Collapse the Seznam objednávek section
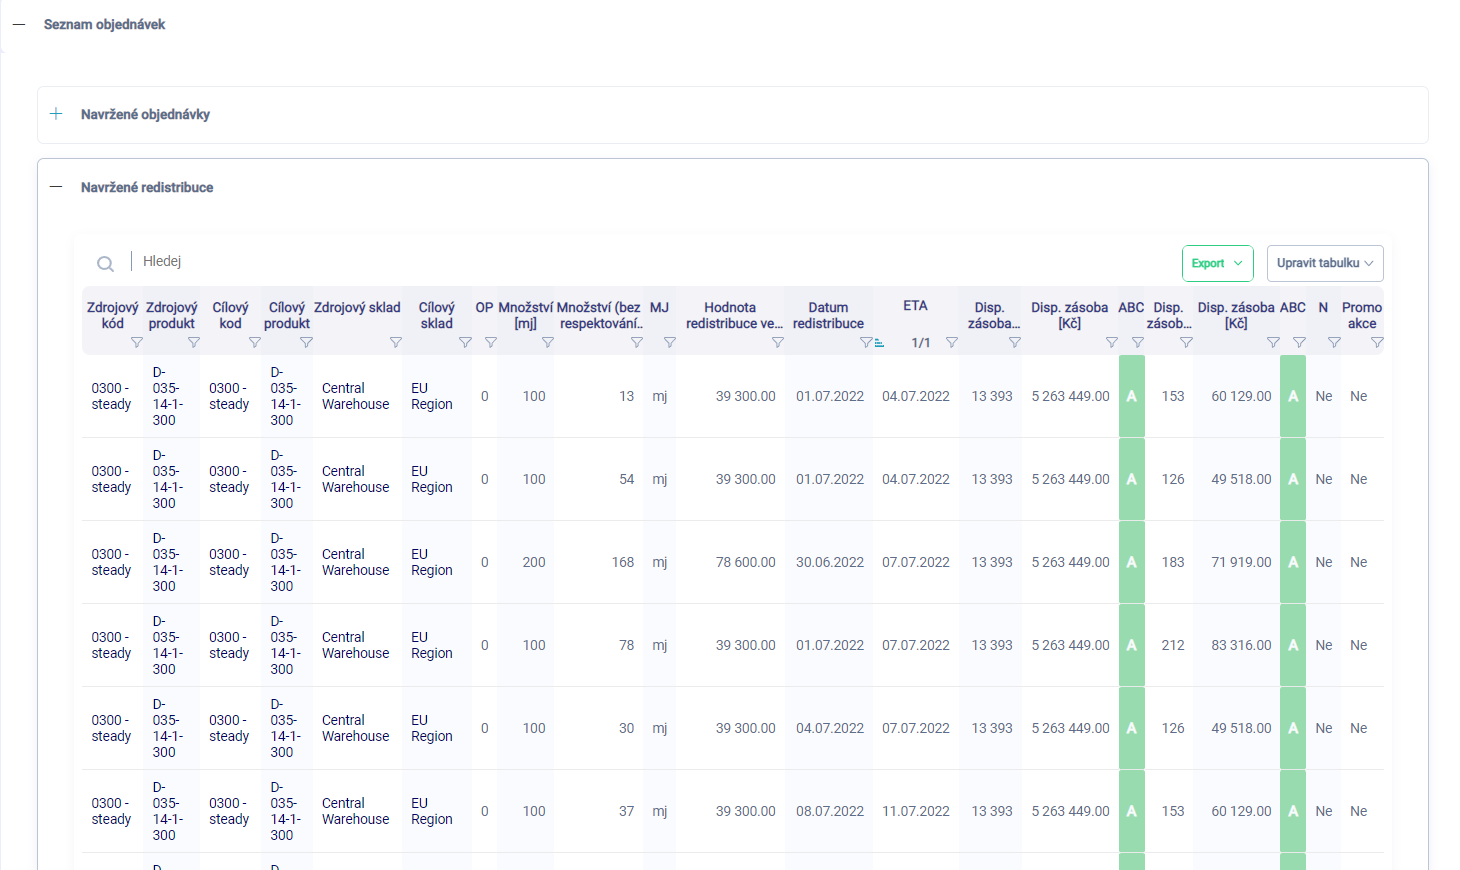 tap(19, 24)
